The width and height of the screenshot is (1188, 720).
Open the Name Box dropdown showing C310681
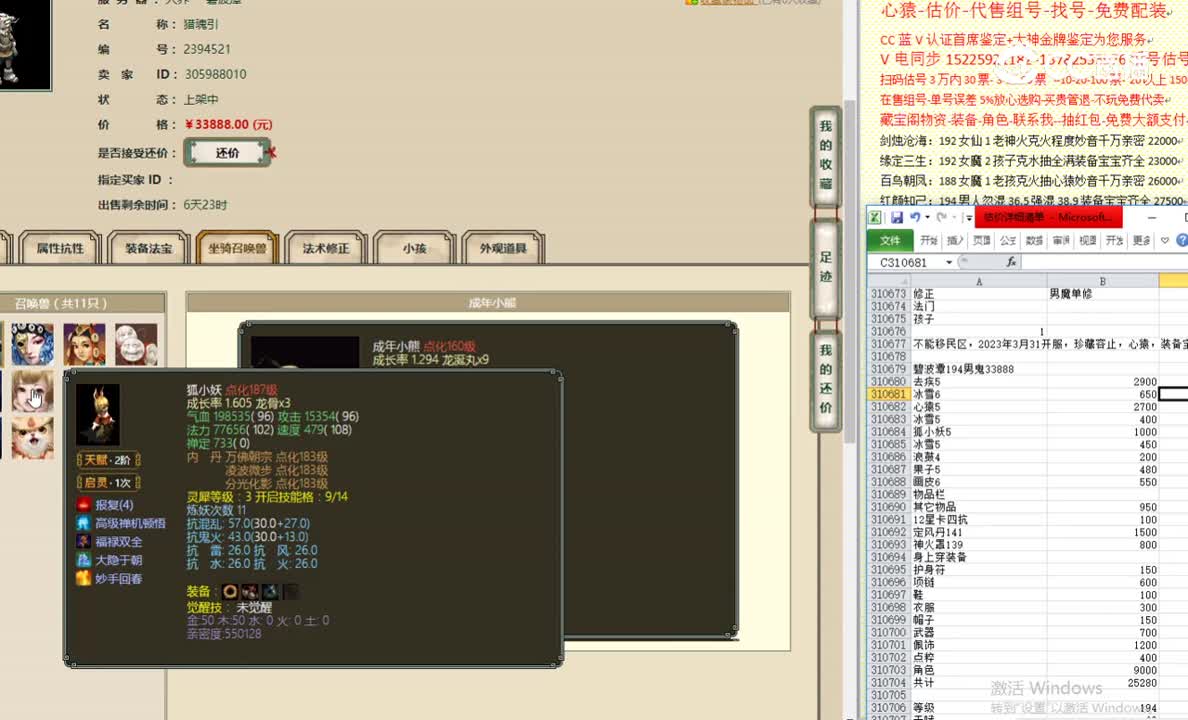[949, 262]
